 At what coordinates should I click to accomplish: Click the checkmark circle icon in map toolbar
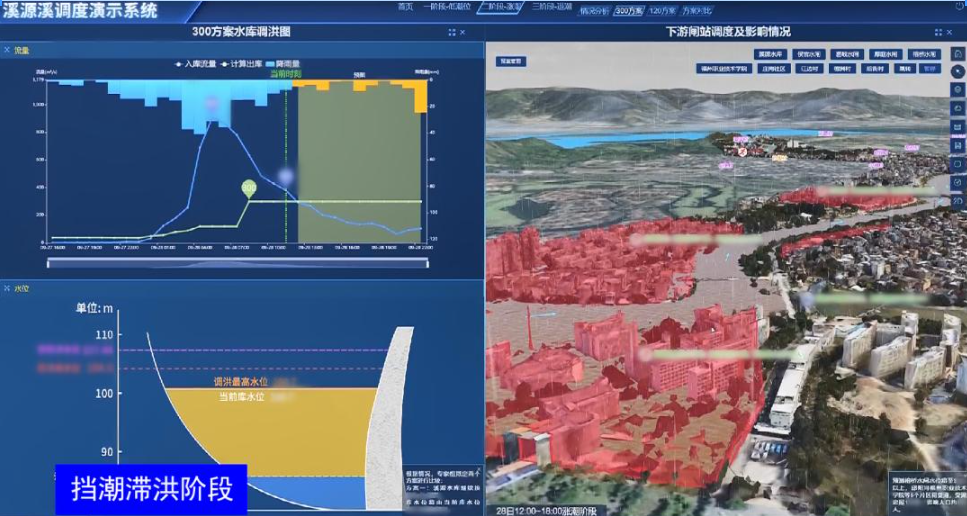pos(958,182)
